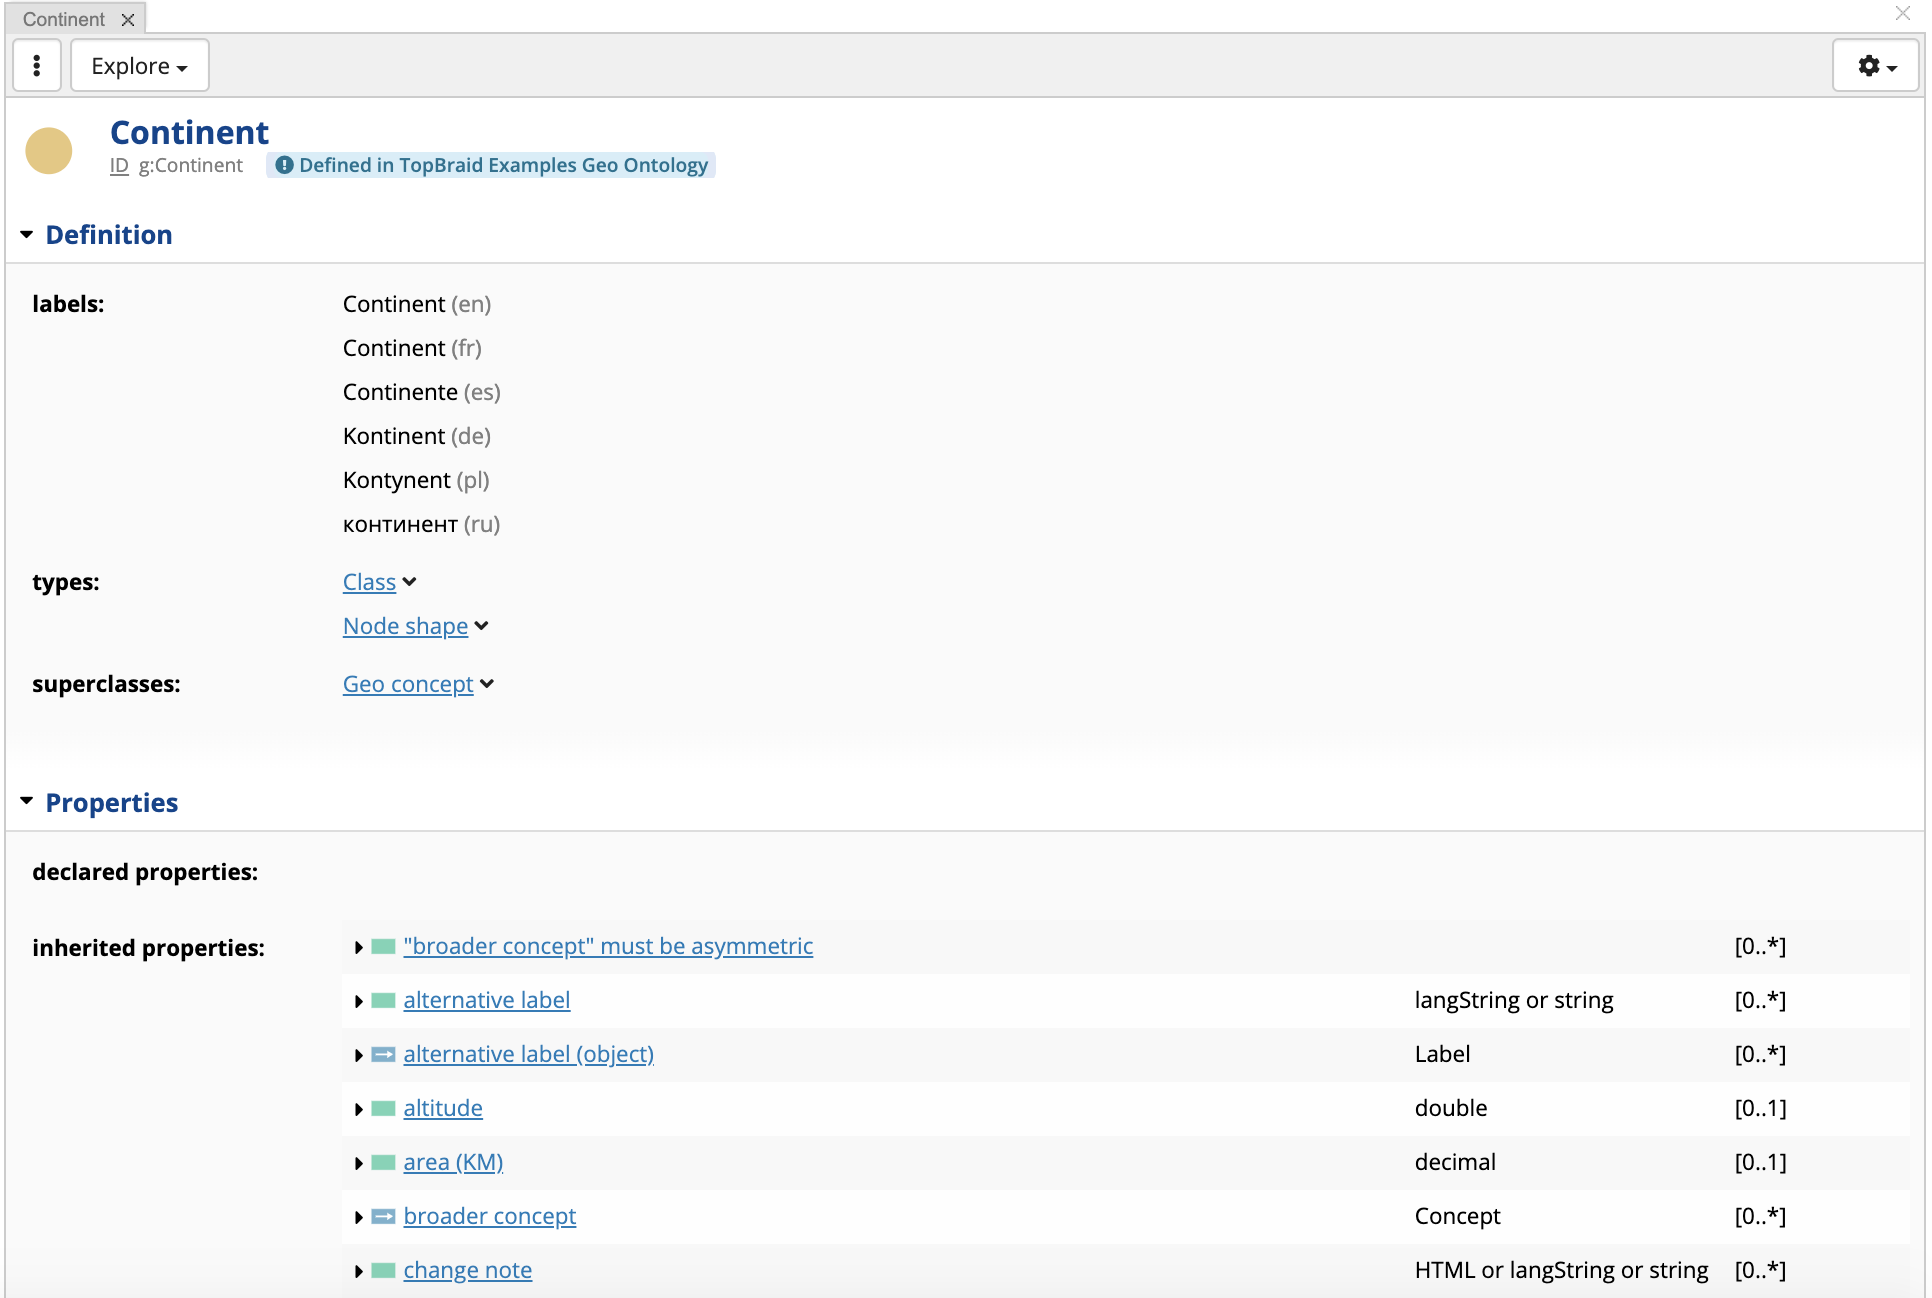Click the info icon next to ontology definition
The width and height of the screenshot is (1932, 1298).
pyautogui.click(x=285, y=164)
